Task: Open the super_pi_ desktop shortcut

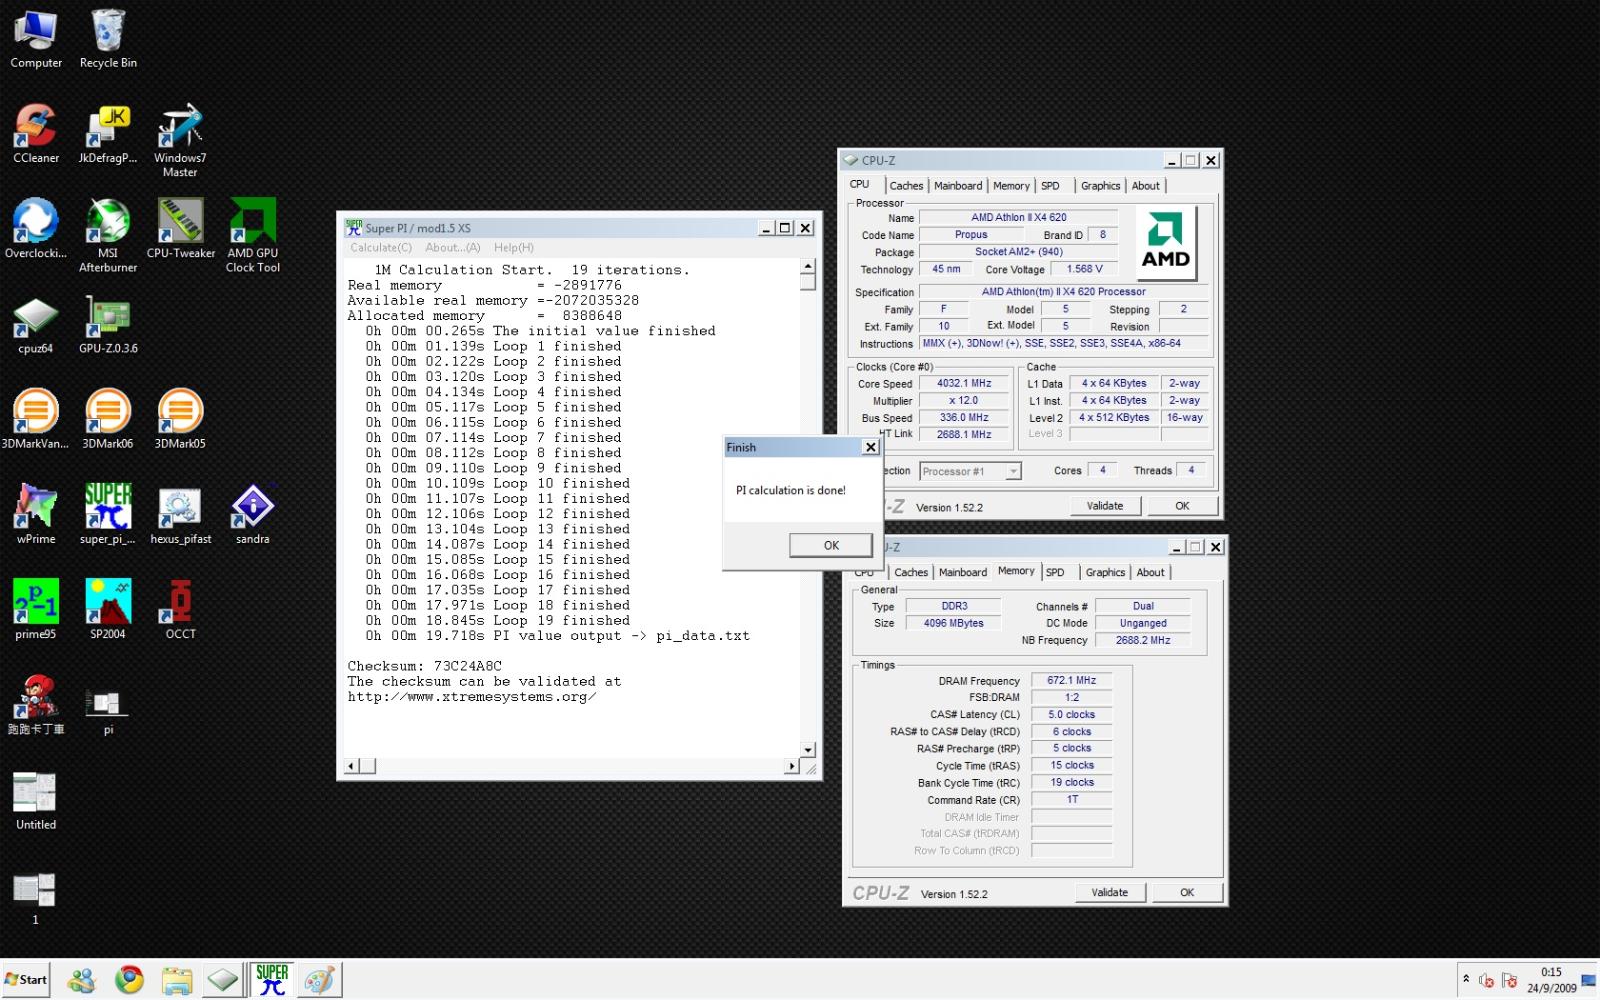Action: (x=108, y=515)
